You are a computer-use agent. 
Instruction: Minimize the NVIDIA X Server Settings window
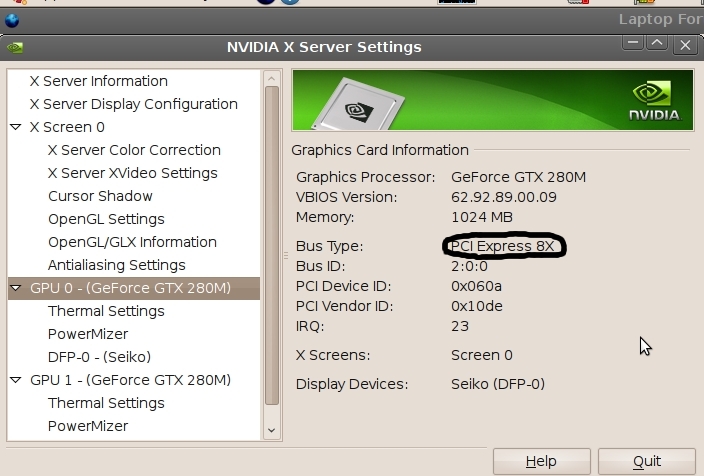[633, 43]
